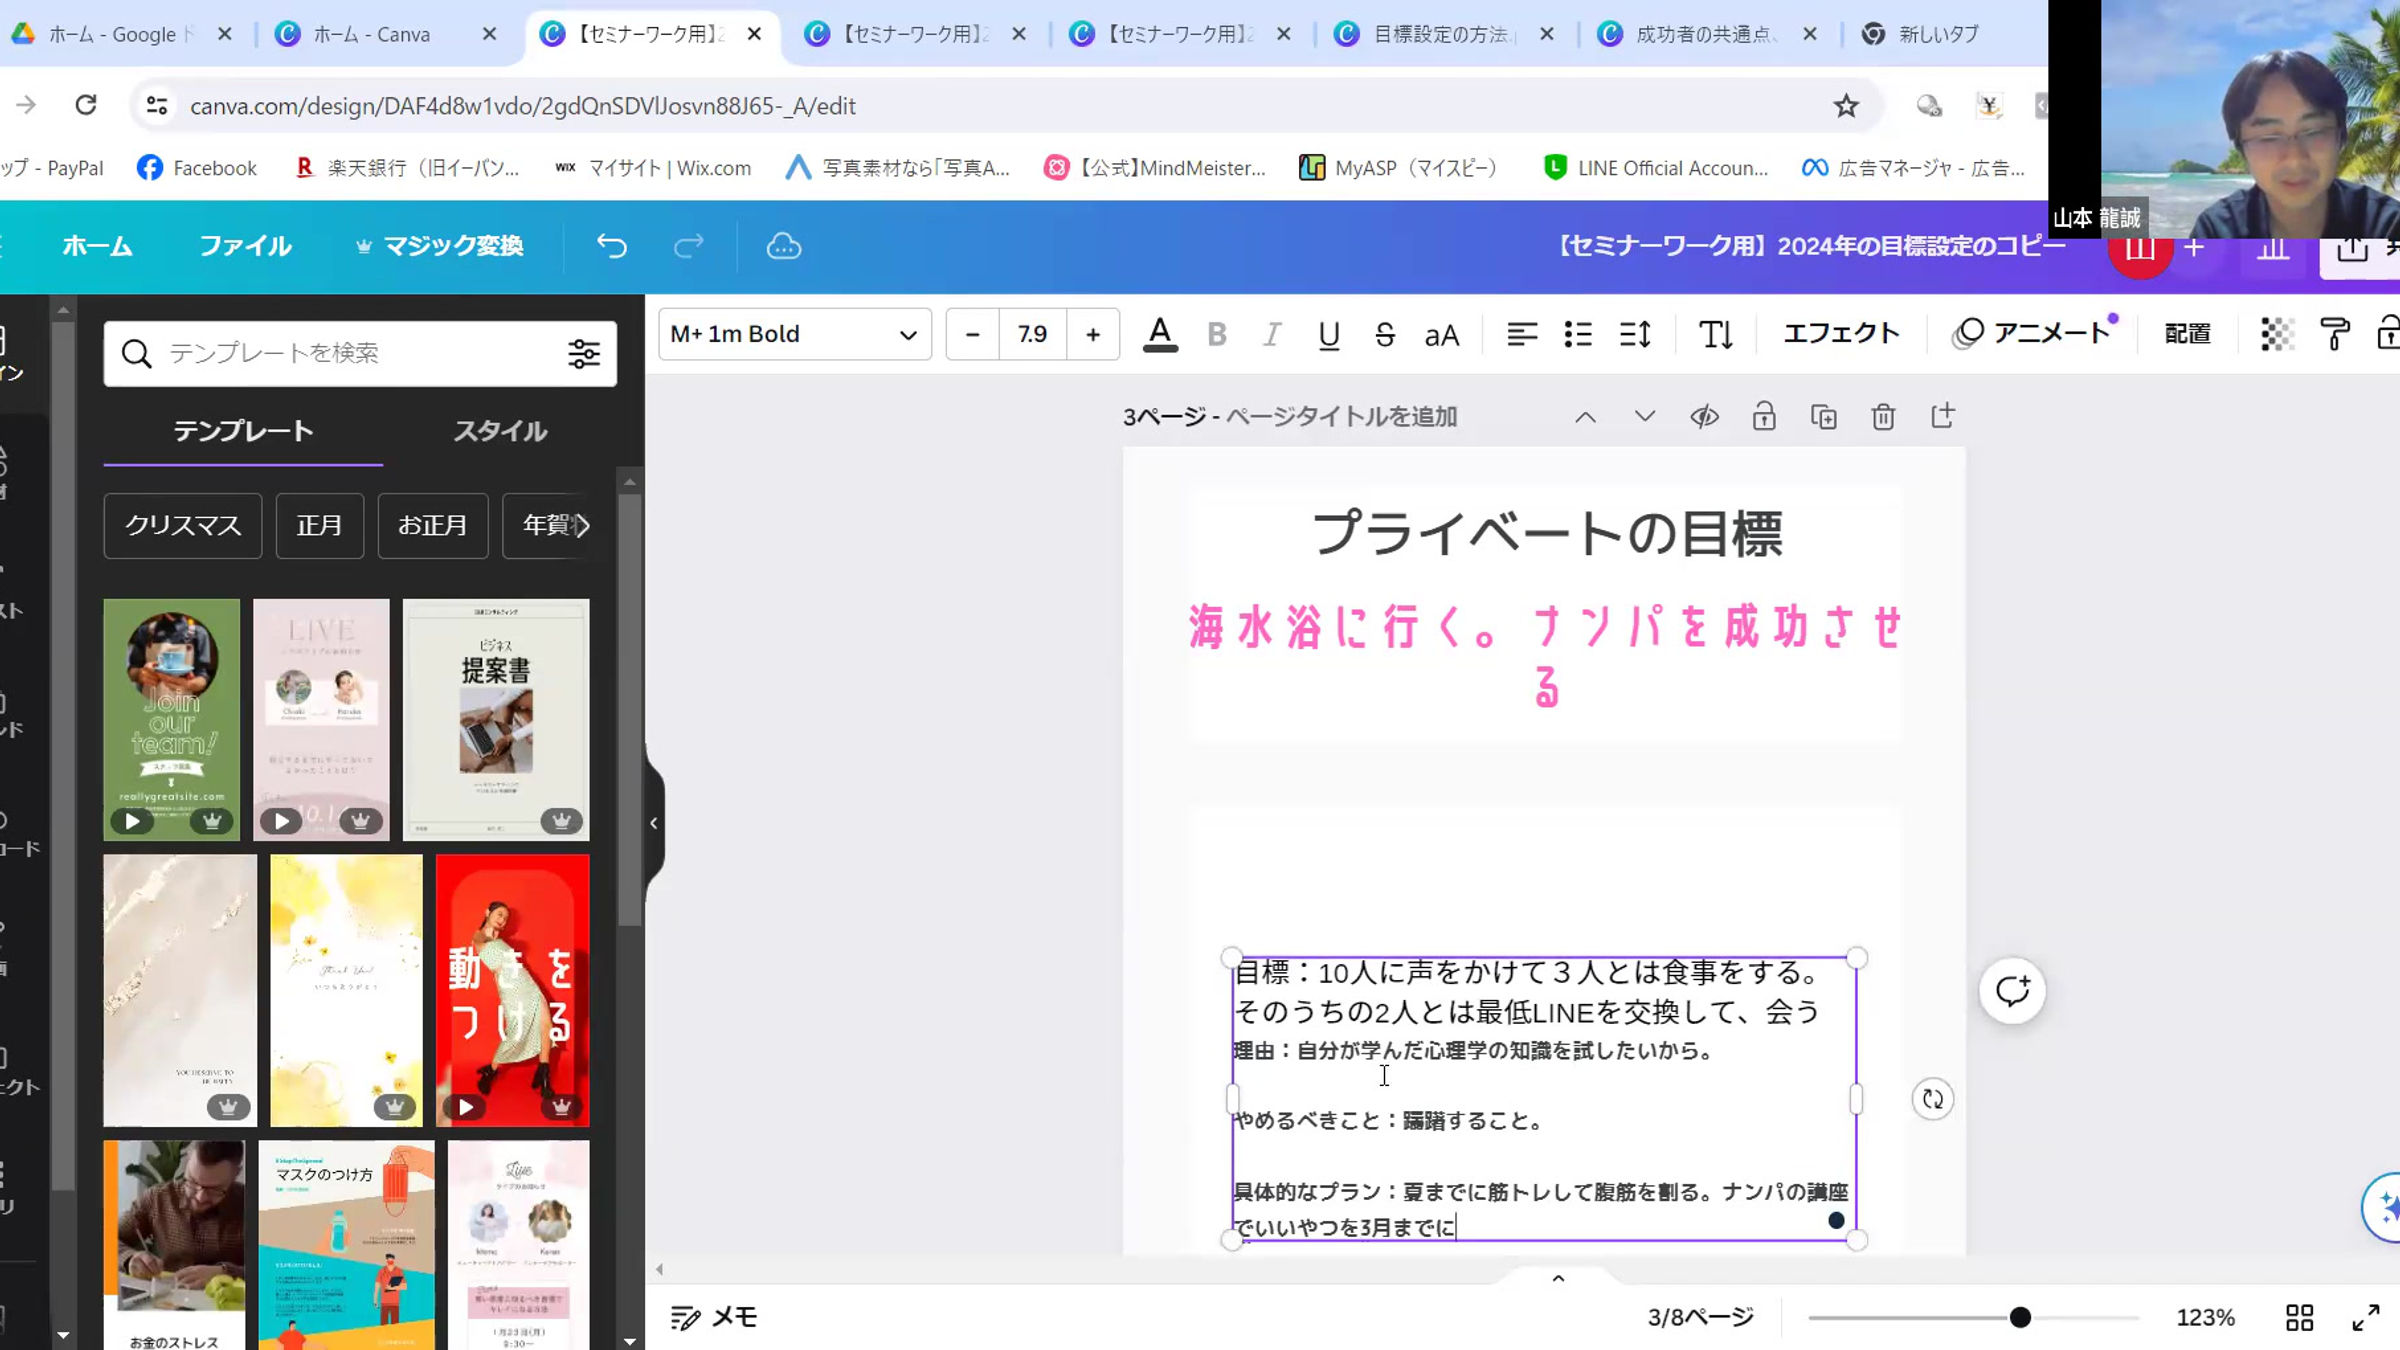Expand the page thumbnails chevron
This screenshot has width=2400, height=1350.
1558,1279
